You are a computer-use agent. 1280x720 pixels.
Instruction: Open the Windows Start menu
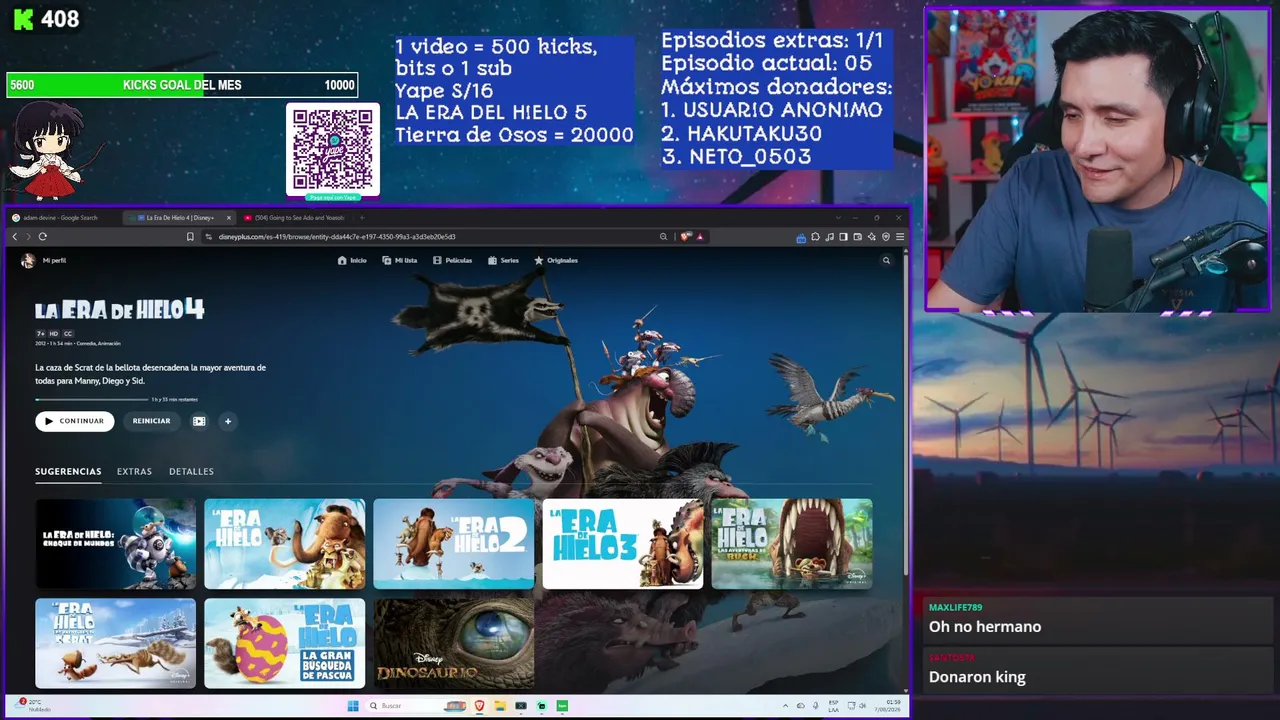353,706
